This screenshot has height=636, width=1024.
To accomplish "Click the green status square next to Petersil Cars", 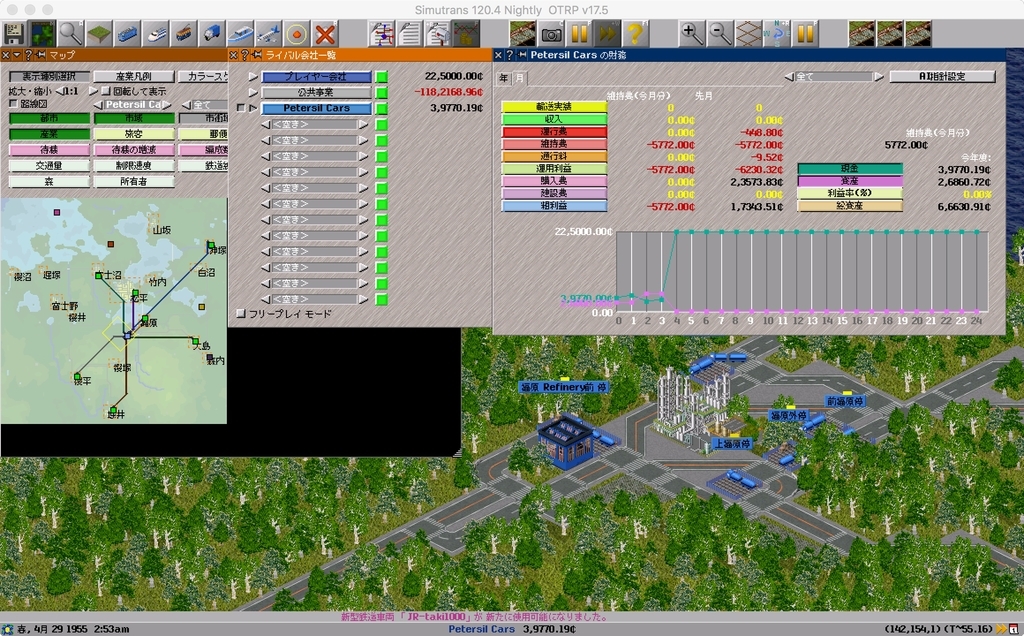I will [x=381, y=108].
